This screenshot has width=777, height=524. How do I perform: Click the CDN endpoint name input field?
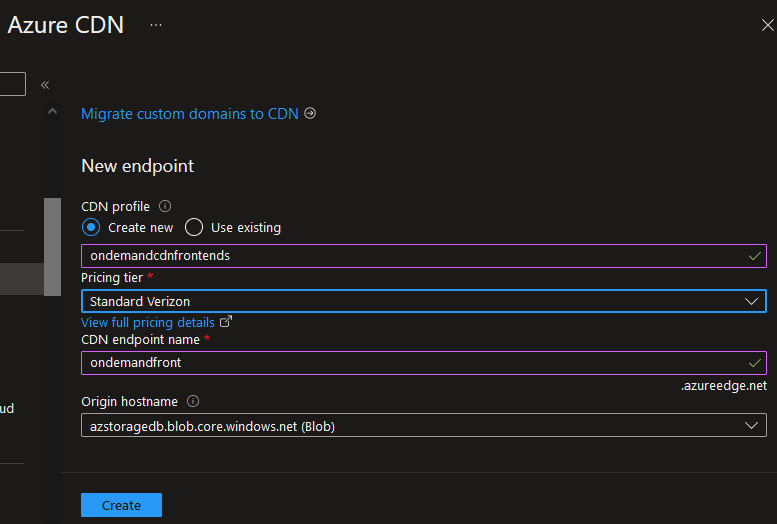pyautogui.click(x=424, y=363)
